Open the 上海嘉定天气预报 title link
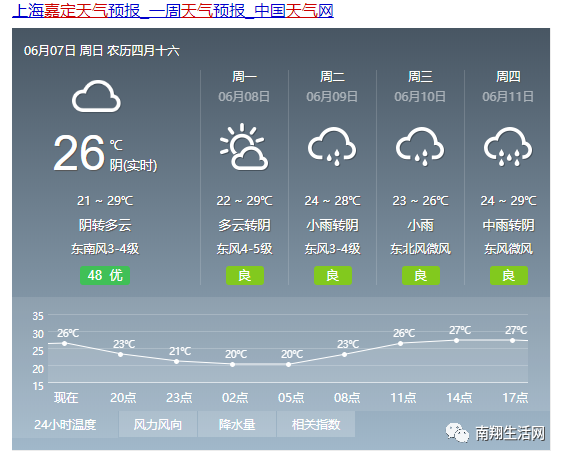563x459 pixels. 173,11
